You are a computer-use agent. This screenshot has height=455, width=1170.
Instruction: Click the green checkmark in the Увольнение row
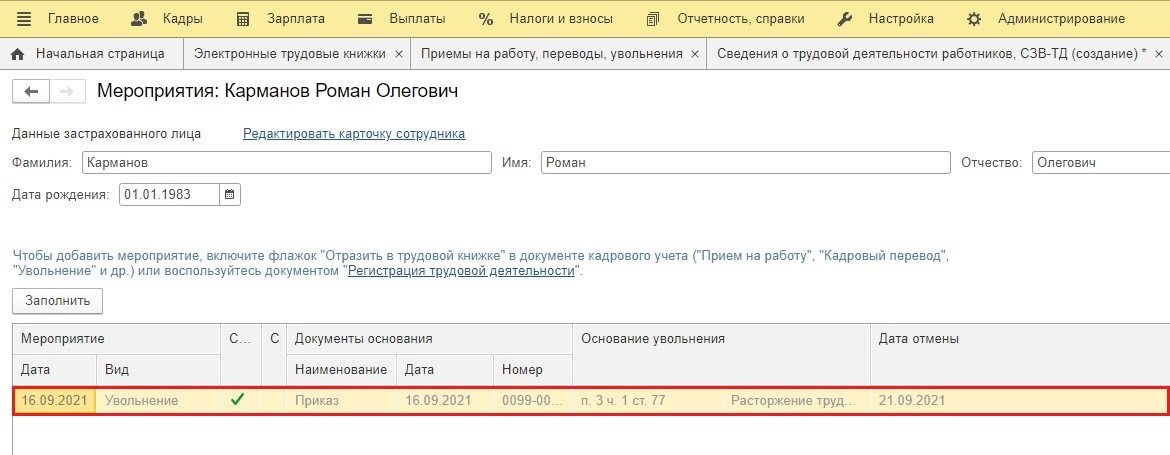[x=237, y=400]
